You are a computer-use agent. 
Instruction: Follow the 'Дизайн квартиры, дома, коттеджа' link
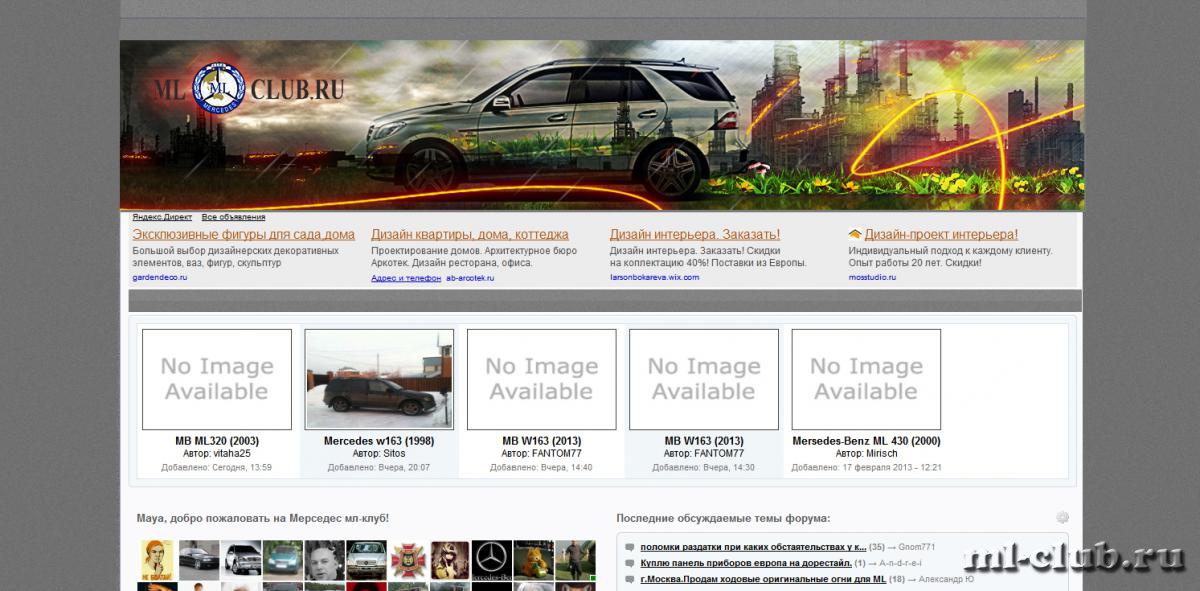point(469,235)
